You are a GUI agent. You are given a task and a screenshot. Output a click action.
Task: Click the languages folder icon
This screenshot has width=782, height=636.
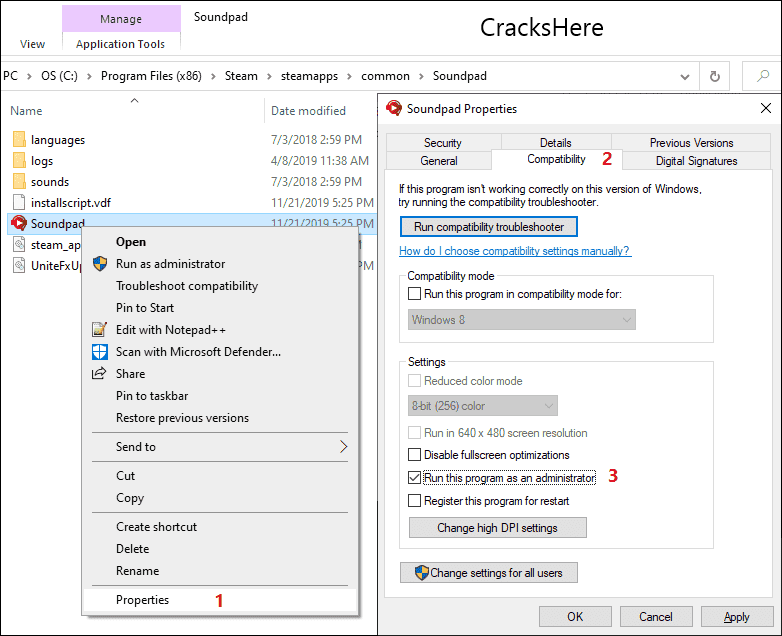pyautogui.click(x=19, y=139)
